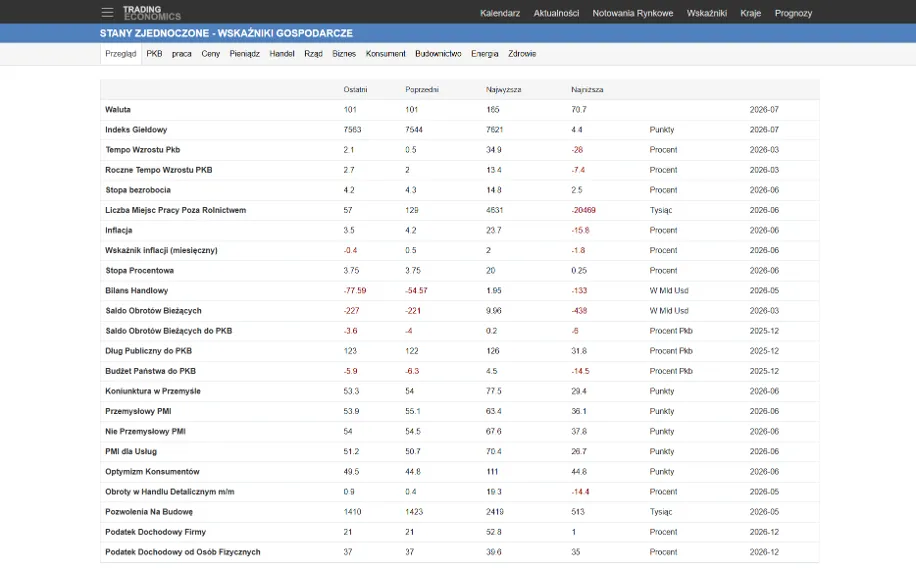The image size is (916, 571).
Task: Open the Dług Publiczny do PKB link
Action: (x=148, y=351)
